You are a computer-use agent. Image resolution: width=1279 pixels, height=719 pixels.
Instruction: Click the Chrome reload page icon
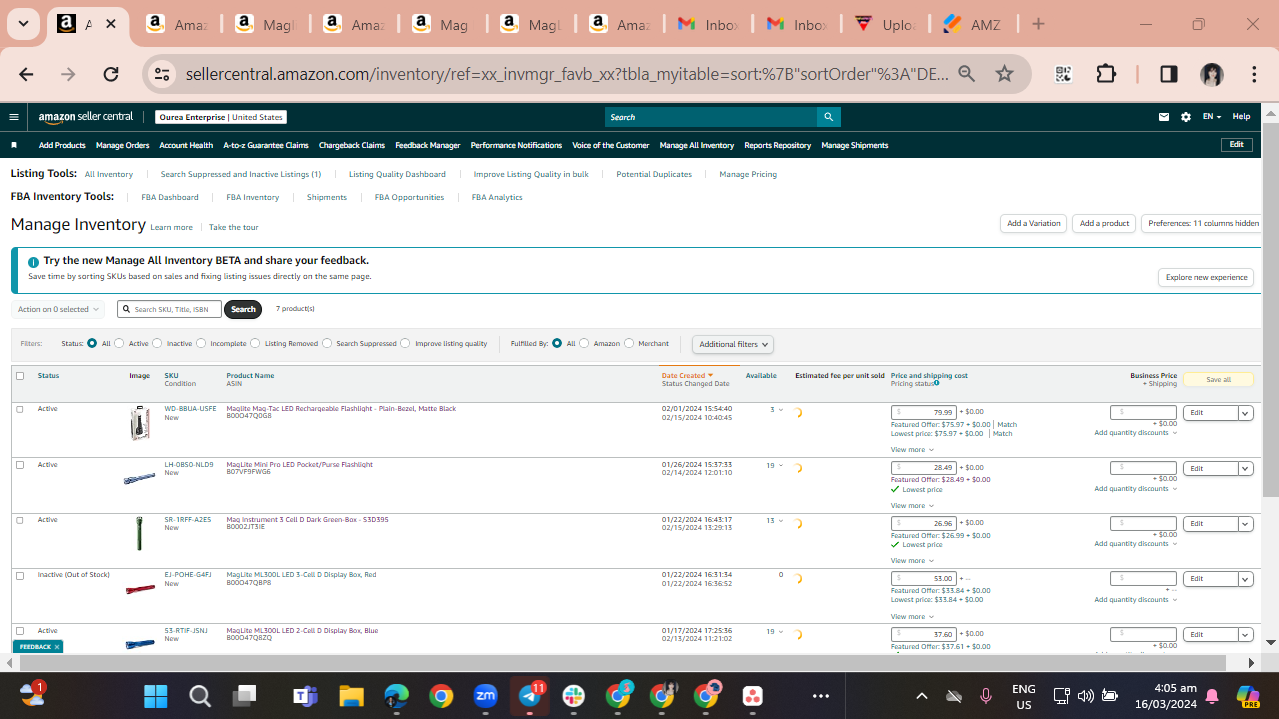tap(111, 74)
